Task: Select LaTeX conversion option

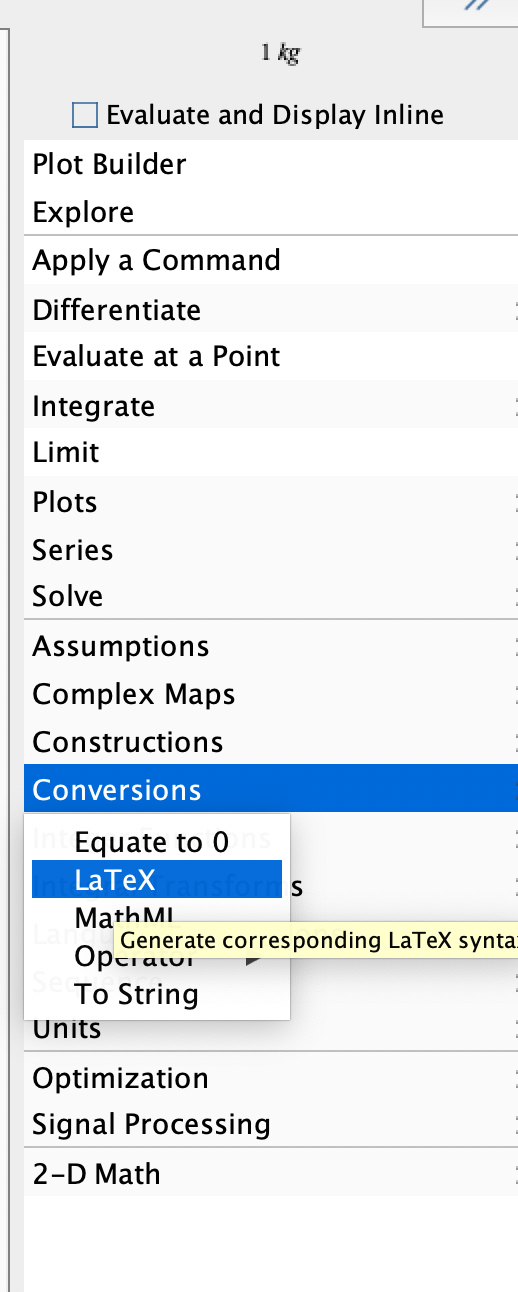Action: [157, 880]
